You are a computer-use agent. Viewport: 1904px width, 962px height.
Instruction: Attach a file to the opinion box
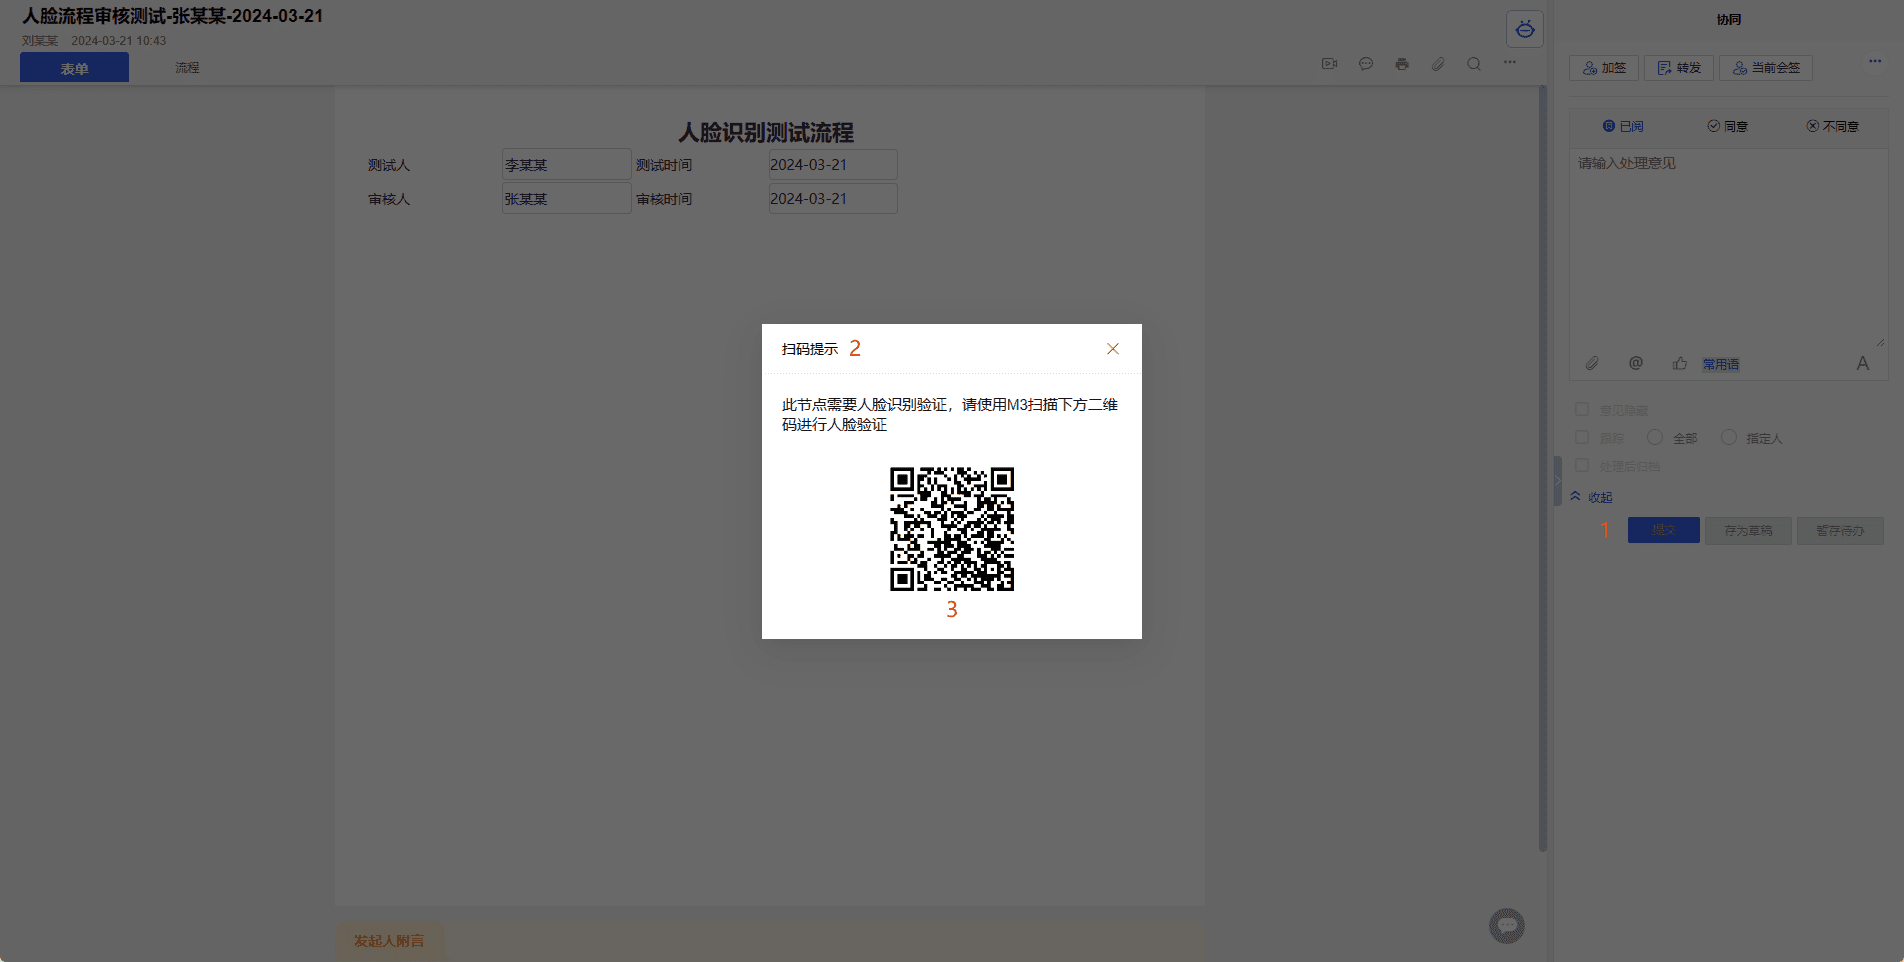(1592, 363)
